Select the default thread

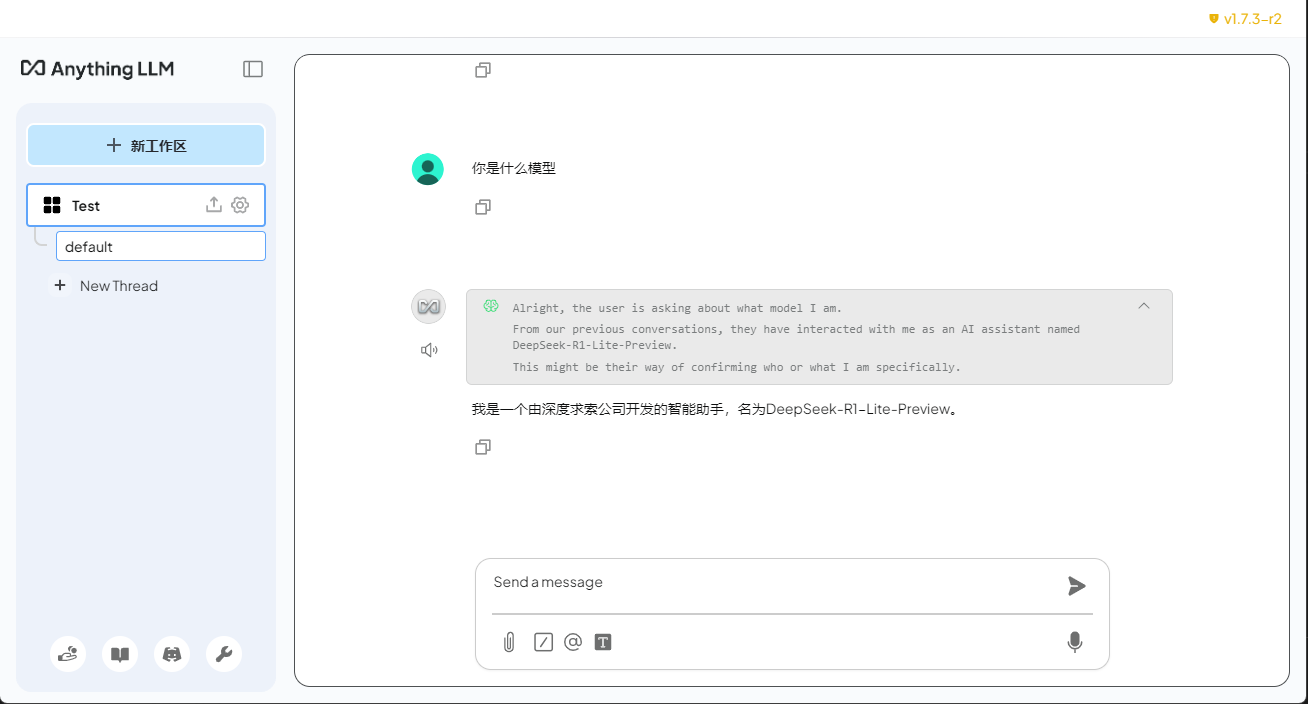tap(161, 246)
